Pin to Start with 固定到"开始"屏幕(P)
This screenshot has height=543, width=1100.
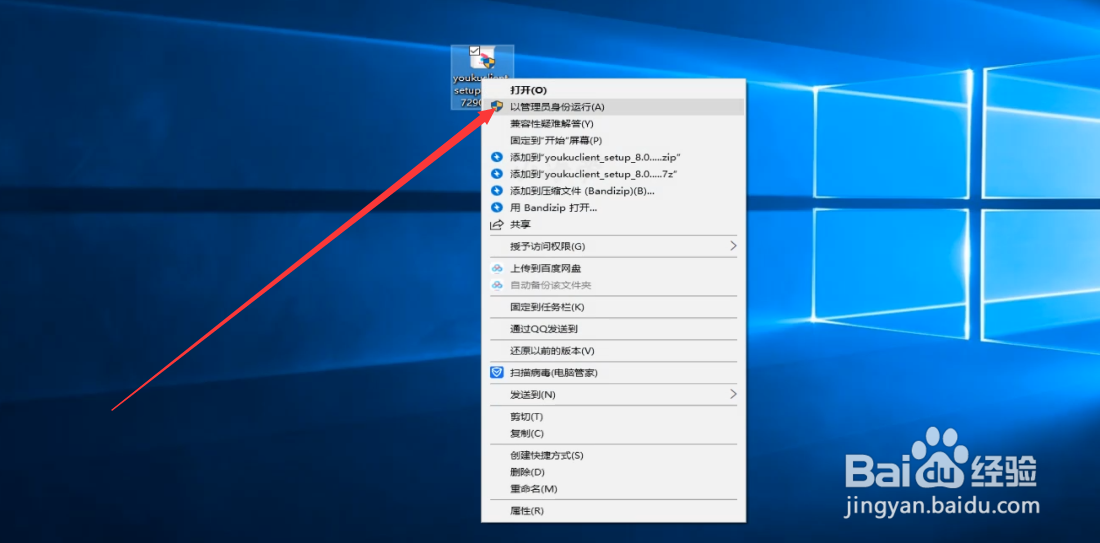click(612, 140)
